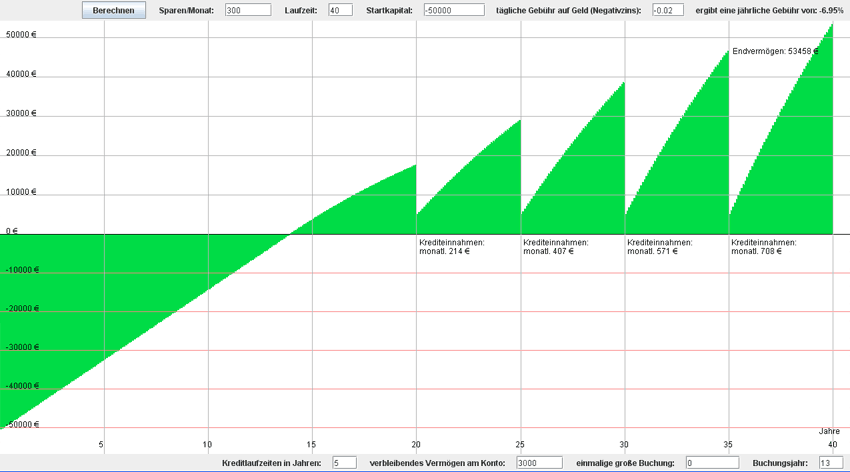Focus the Sparen/Monat input field

click(x=248, y=10)
